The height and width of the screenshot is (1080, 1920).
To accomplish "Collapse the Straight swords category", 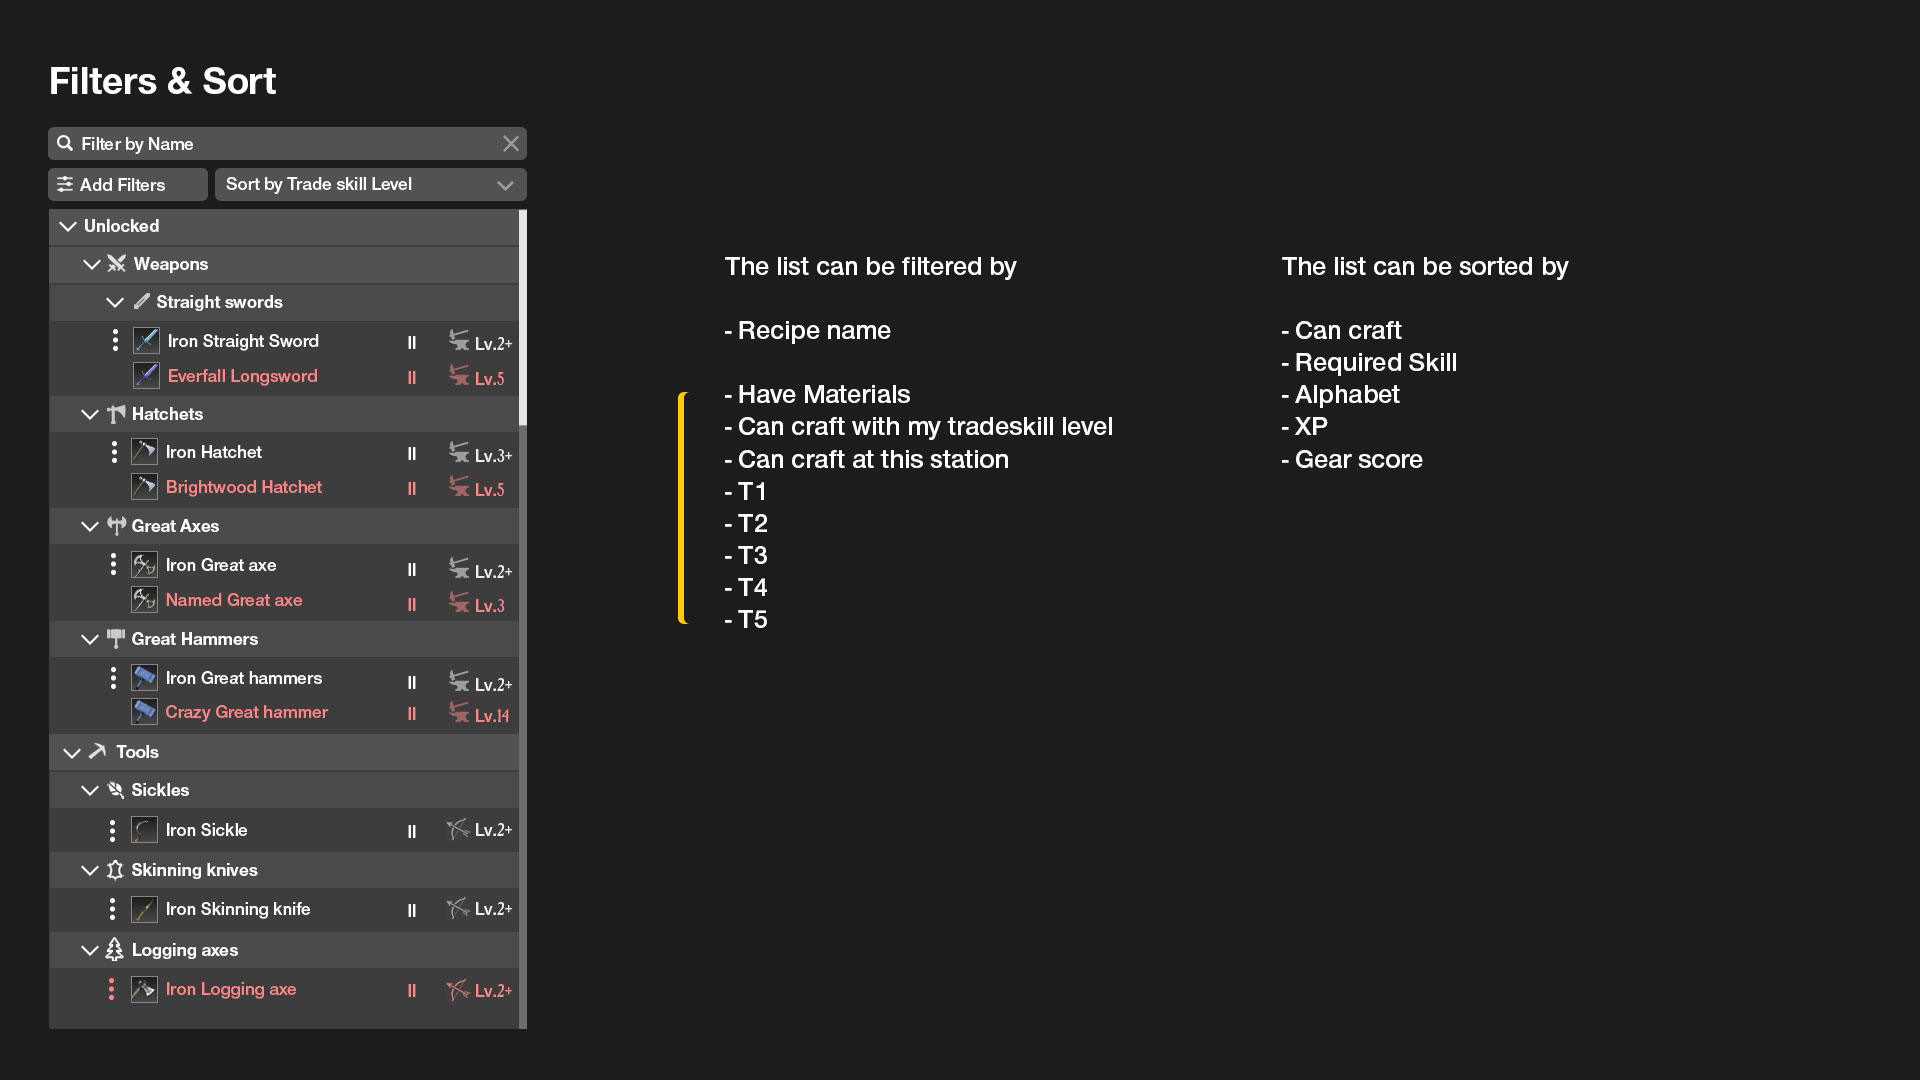I will (x=115, y=302).
